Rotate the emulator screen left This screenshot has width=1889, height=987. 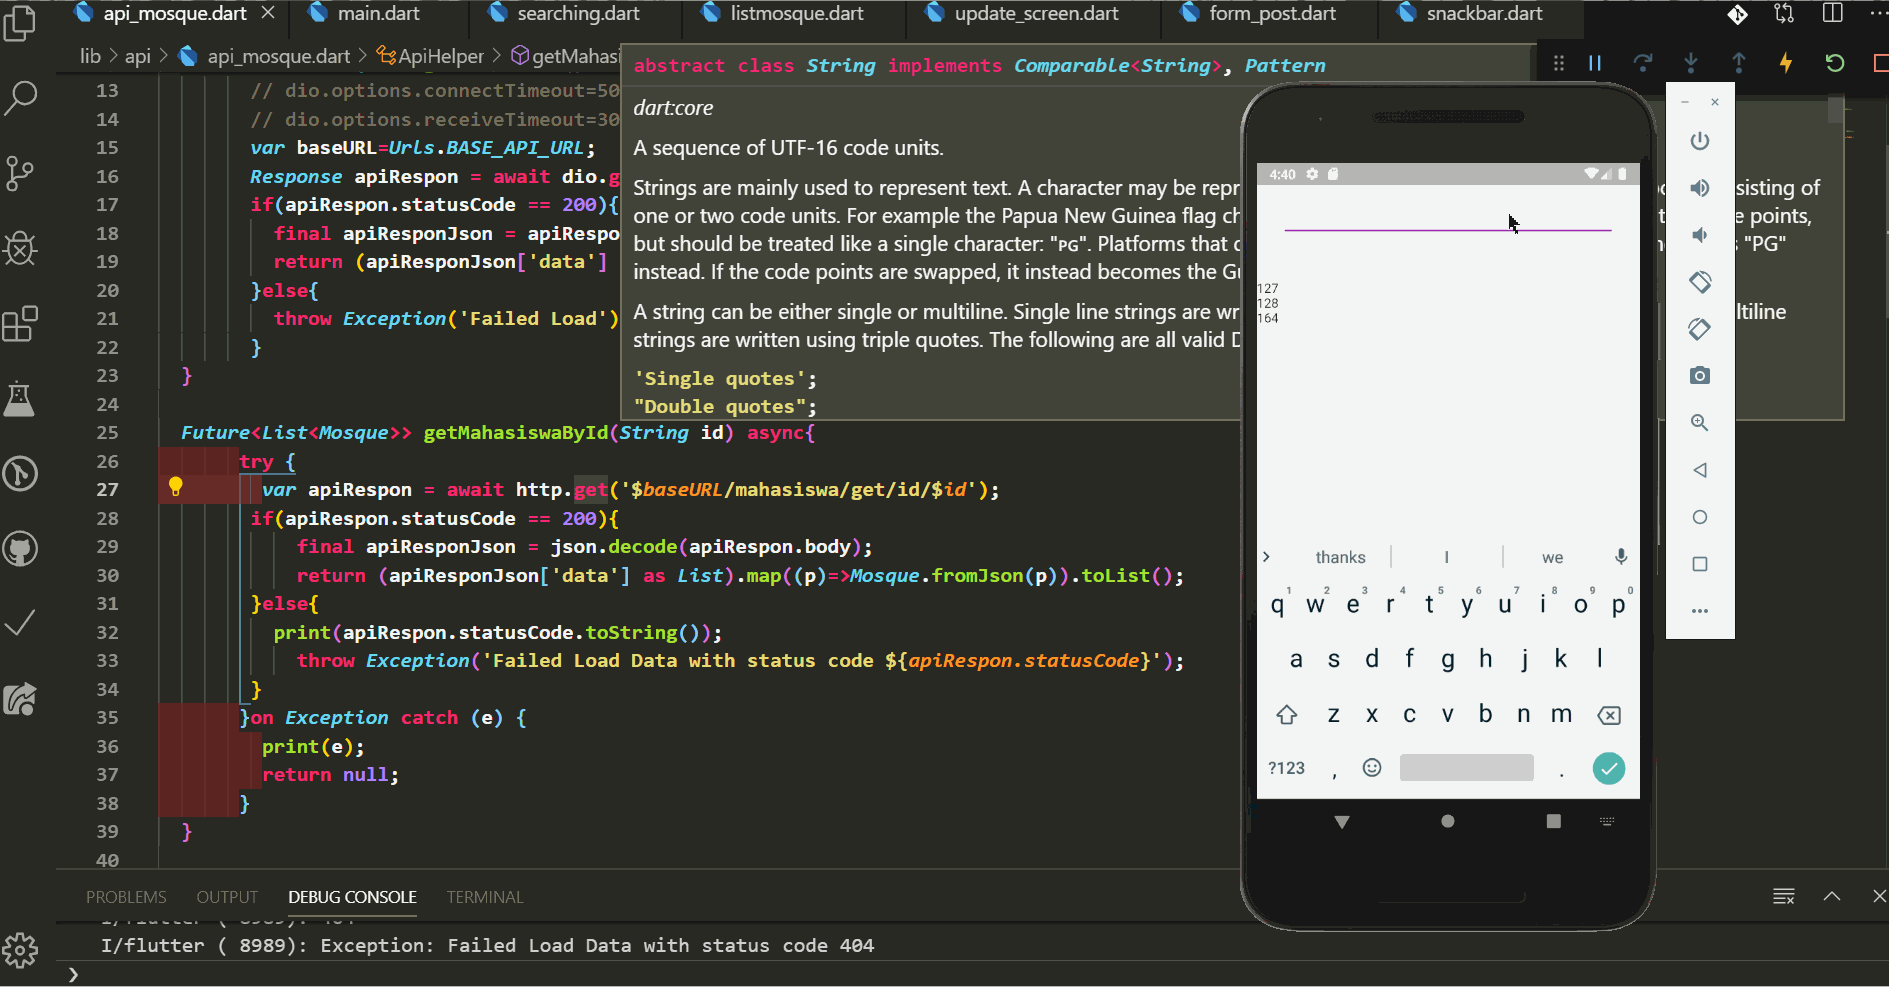pyautogui.click(x=1700, y=282)
